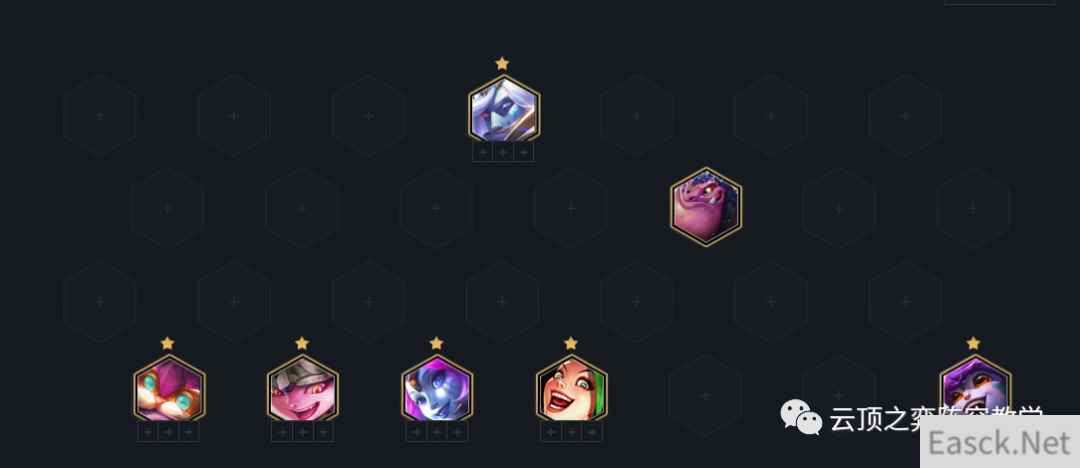The image size is (1080, 468).
Task: Add item in middle slot under blue-purple champion
Action: coord(437,432)
